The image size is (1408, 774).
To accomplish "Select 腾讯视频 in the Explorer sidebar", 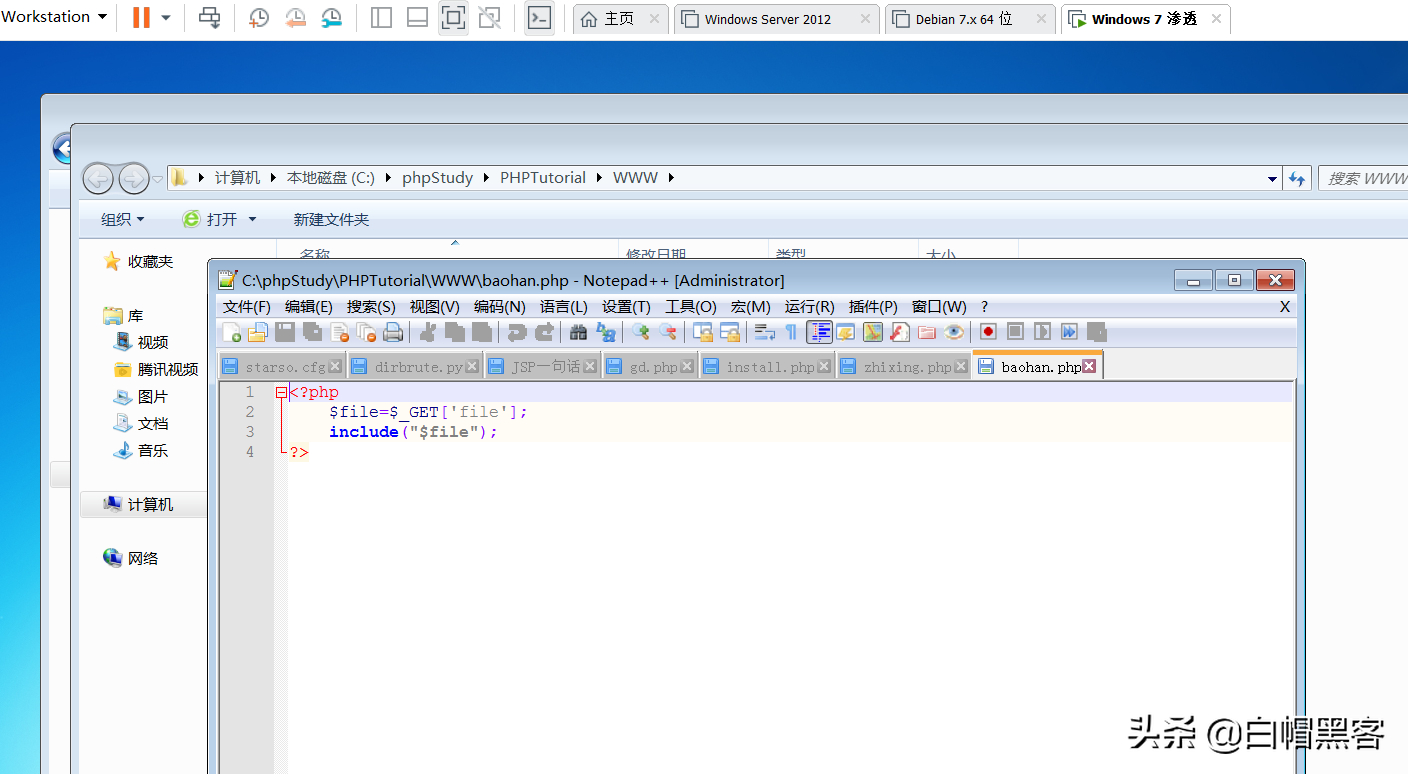I will [155, 369].
